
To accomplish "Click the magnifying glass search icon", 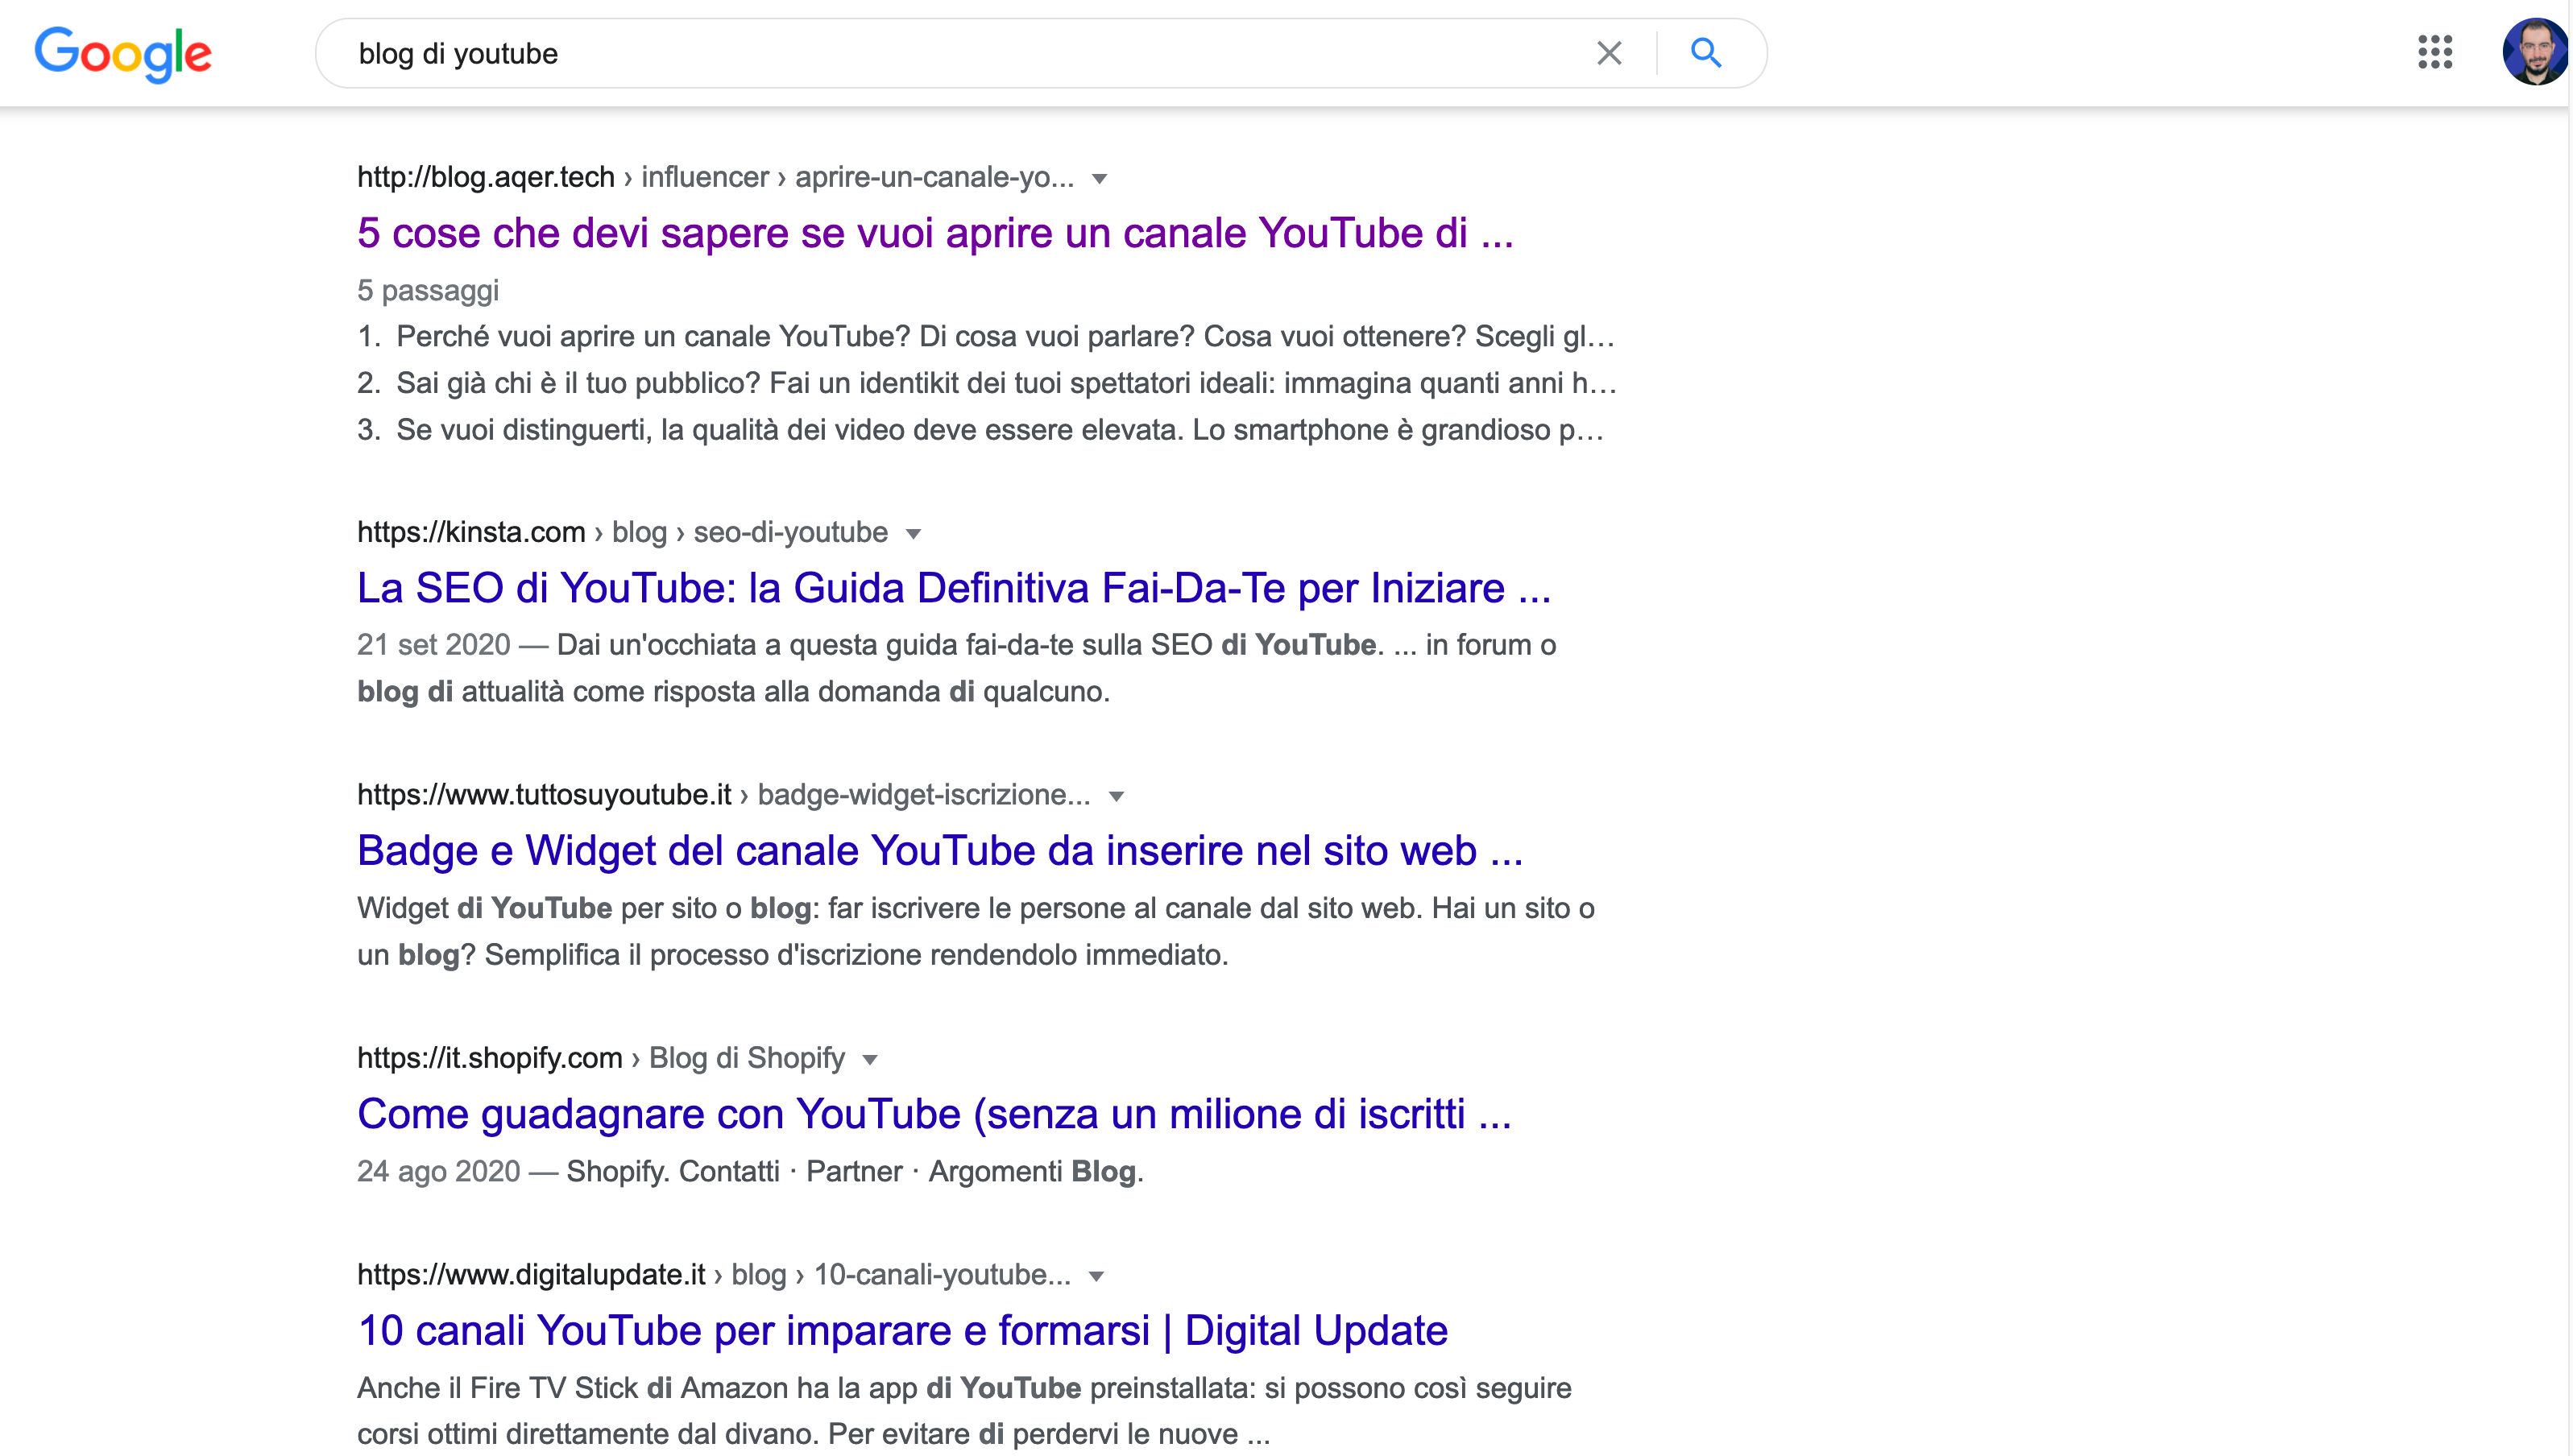I will pyautogui.click(x=1706, y=53).
